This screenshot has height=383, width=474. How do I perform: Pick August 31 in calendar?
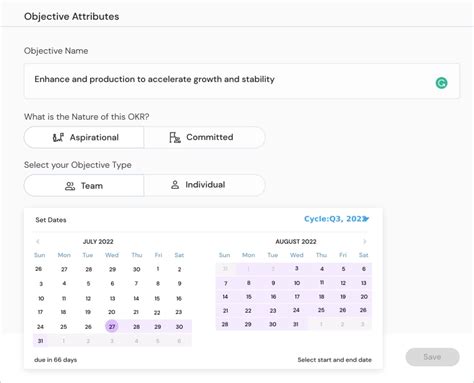click(296, 324)
